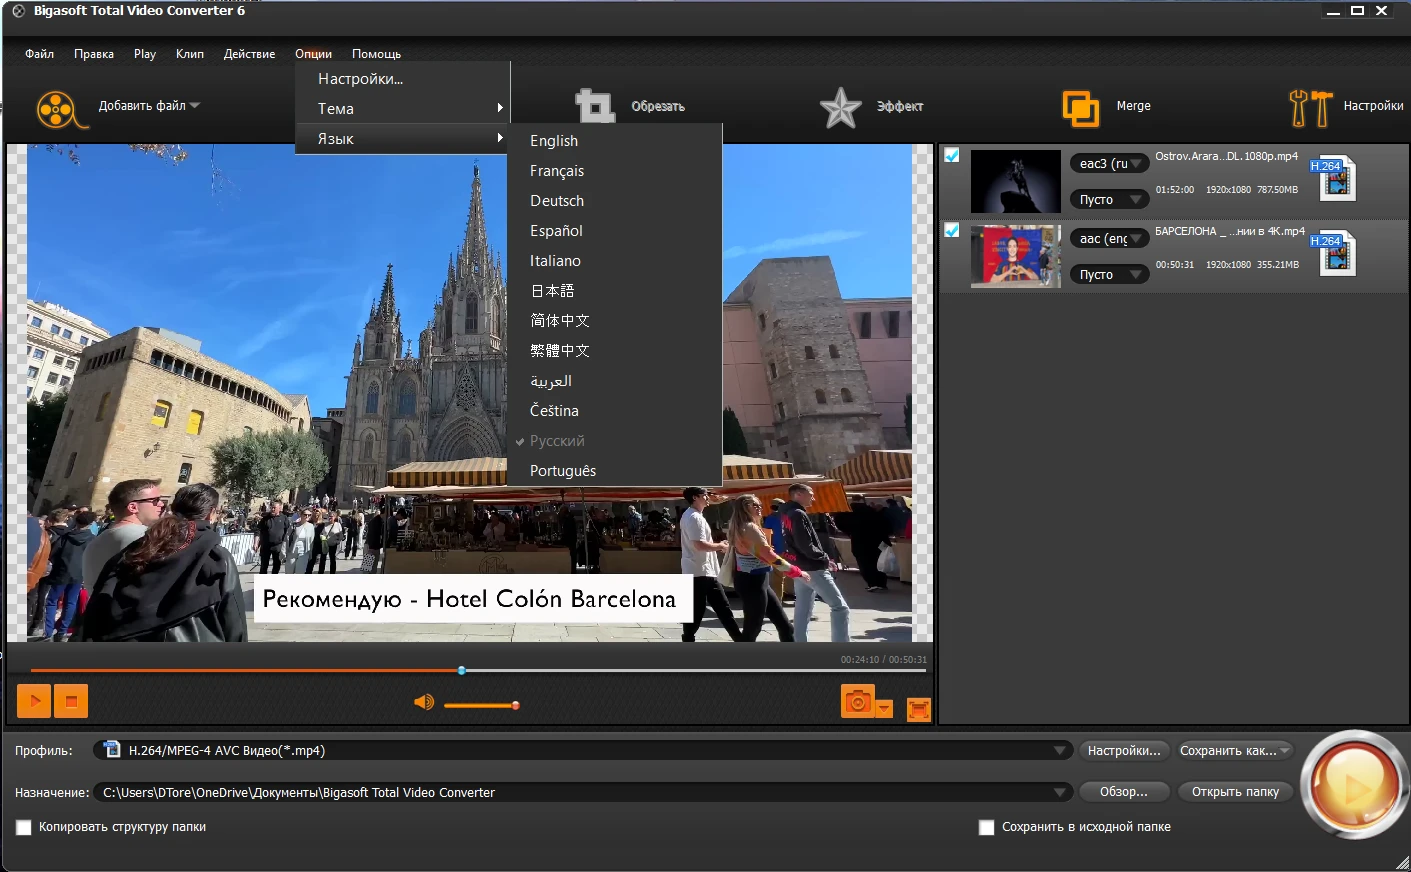Open Settings wrench and hammer icon
1411x872 pixels.
point(1310,107)
